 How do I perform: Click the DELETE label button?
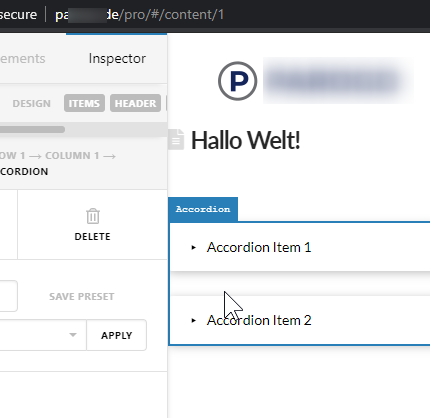[x=93, y=237]
